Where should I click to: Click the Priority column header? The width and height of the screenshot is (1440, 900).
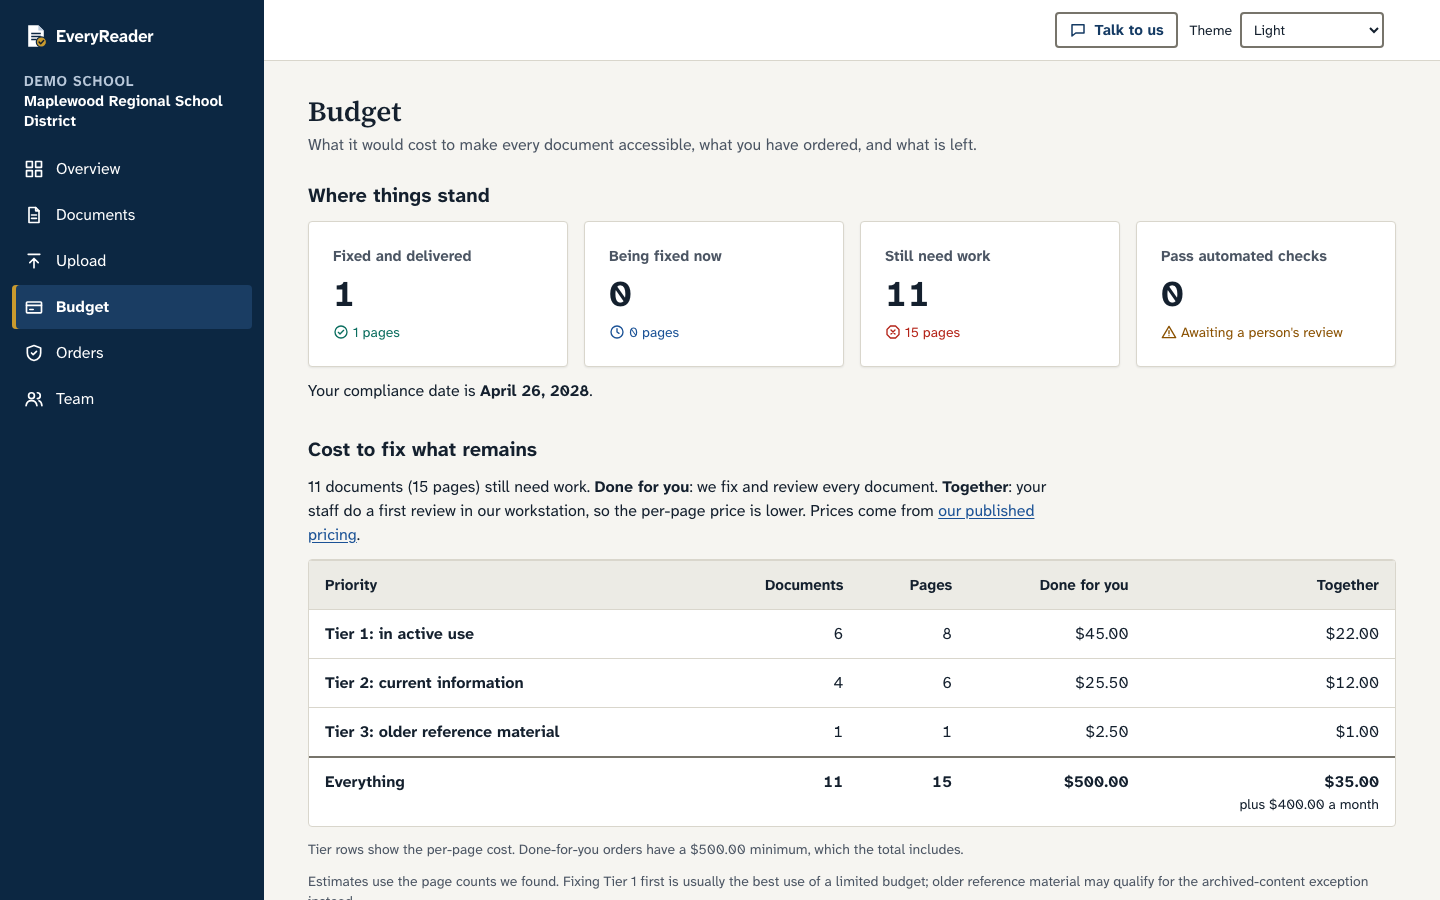pyautogui.click(x=351, y=585)
